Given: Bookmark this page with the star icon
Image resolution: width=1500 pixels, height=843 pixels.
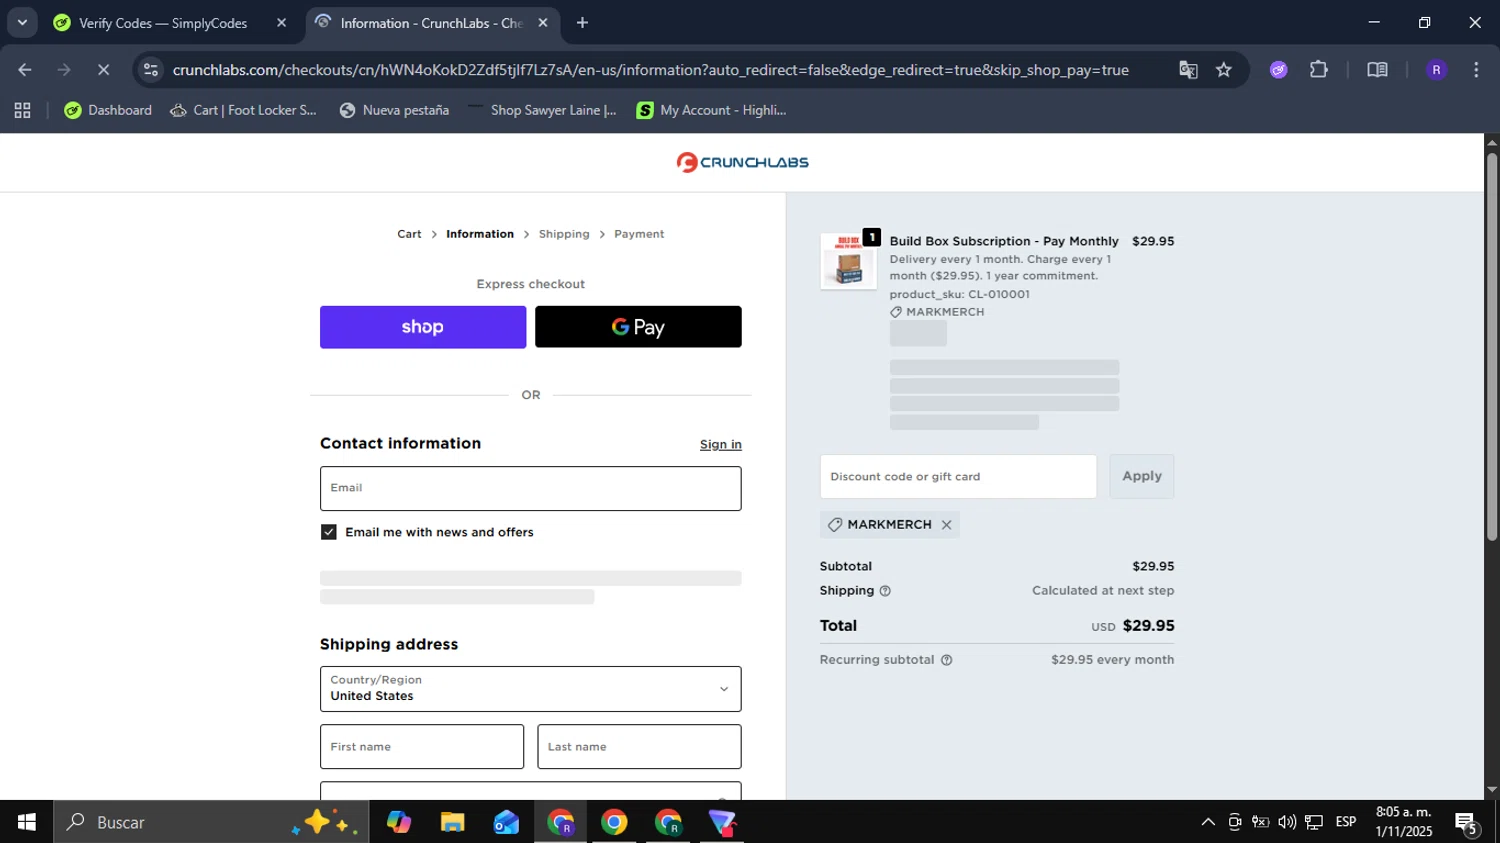Looking at the screenshot, I should coord(1224,70).
